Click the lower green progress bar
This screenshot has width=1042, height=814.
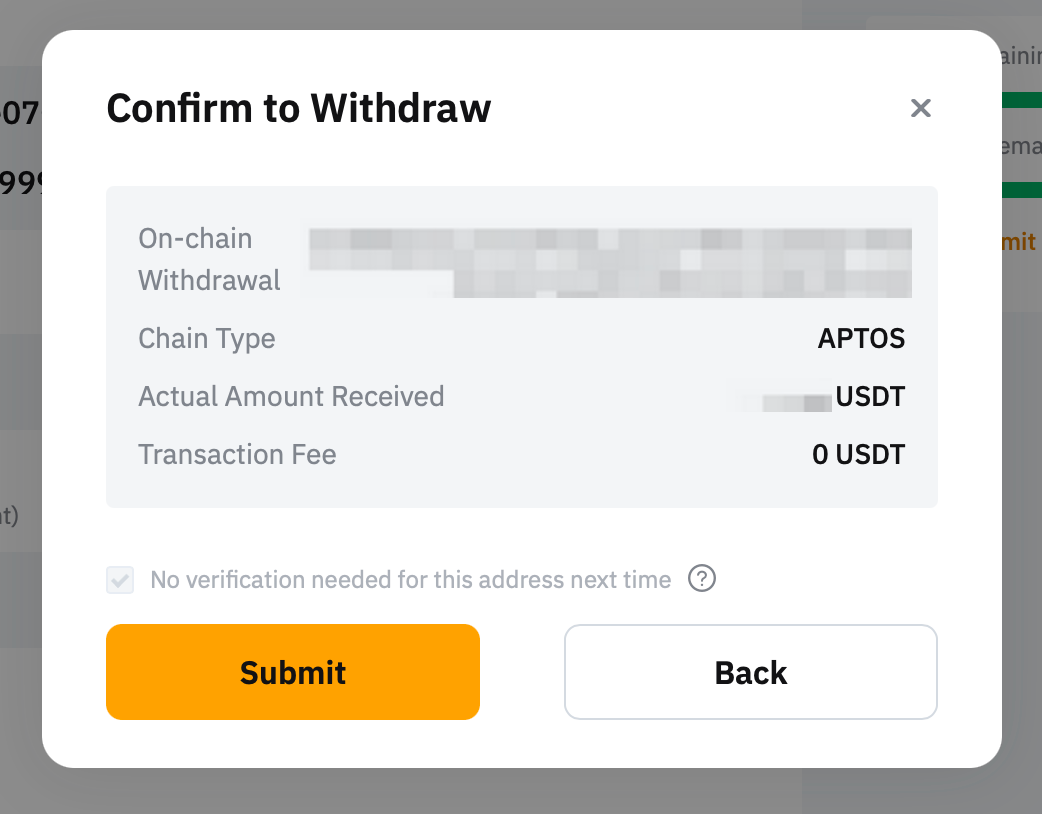pyautogui.click(x=1021, y=190)
